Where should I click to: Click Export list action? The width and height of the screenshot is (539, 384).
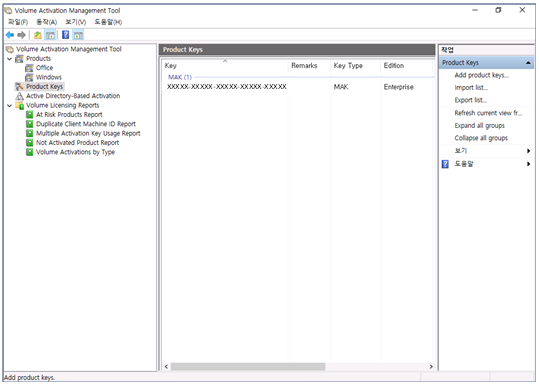pyautogui.click(x=471, y=100)
